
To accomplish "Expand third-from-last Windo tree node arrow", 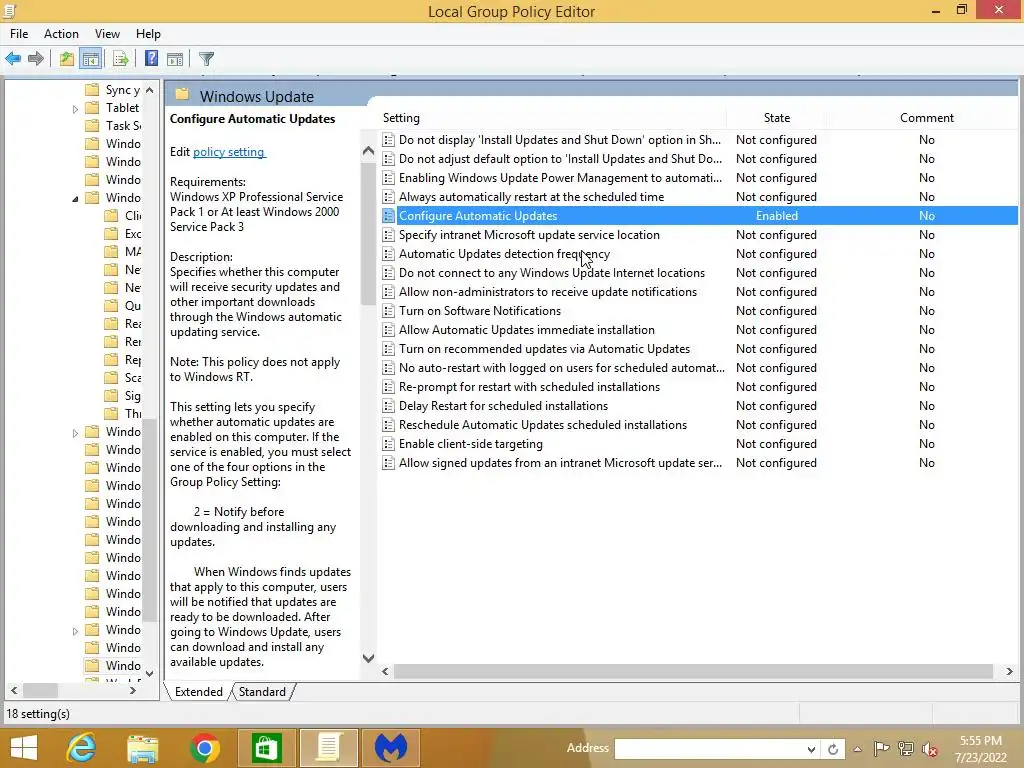I will [x=75, y=631].
